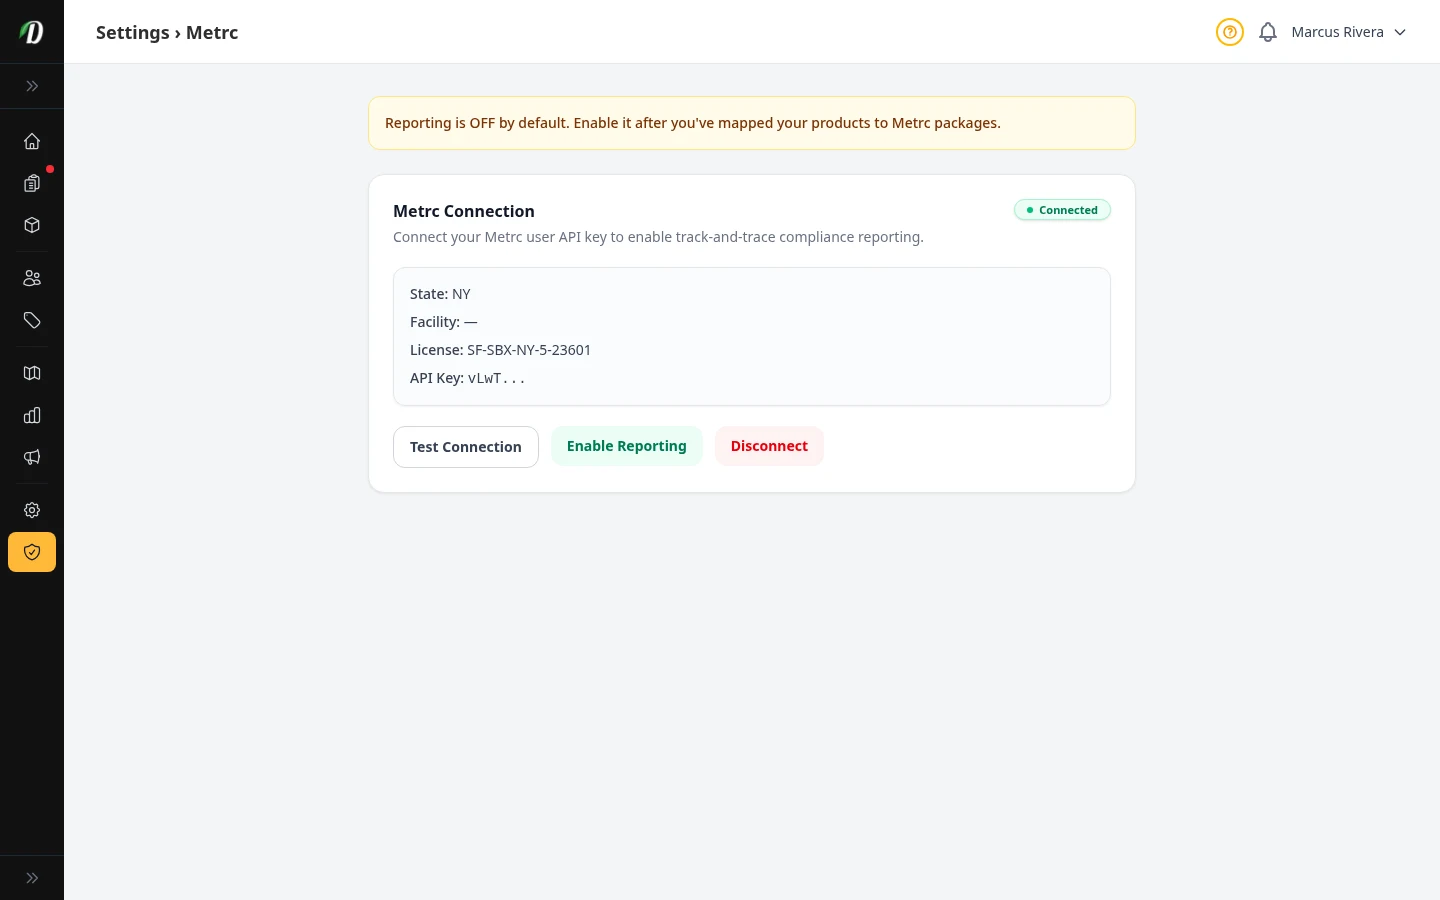Click the tag icon in sidebar
The image size is (1440, 900).
[32, 320]
